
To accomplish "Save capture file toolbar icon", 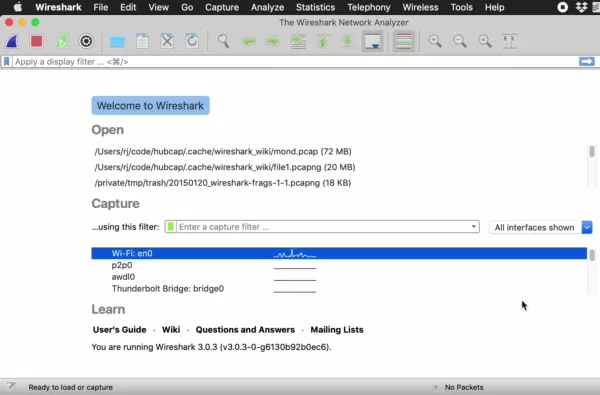I will point(142,41).
